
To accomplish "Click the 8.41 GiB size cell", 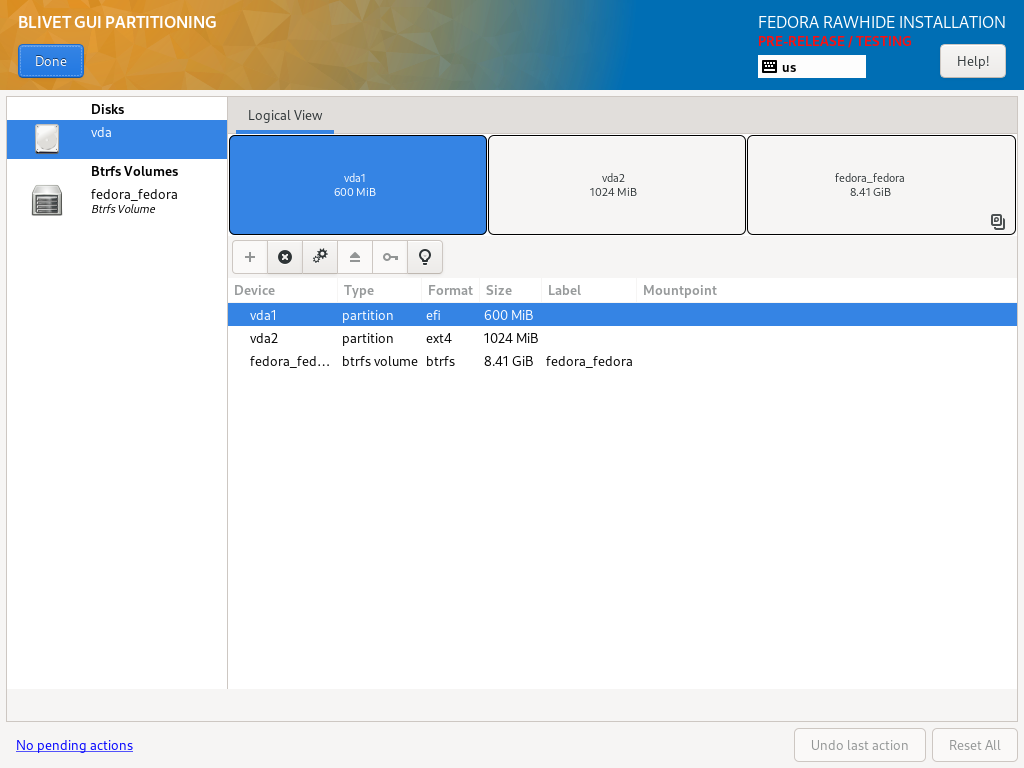I will pos(508,361).
